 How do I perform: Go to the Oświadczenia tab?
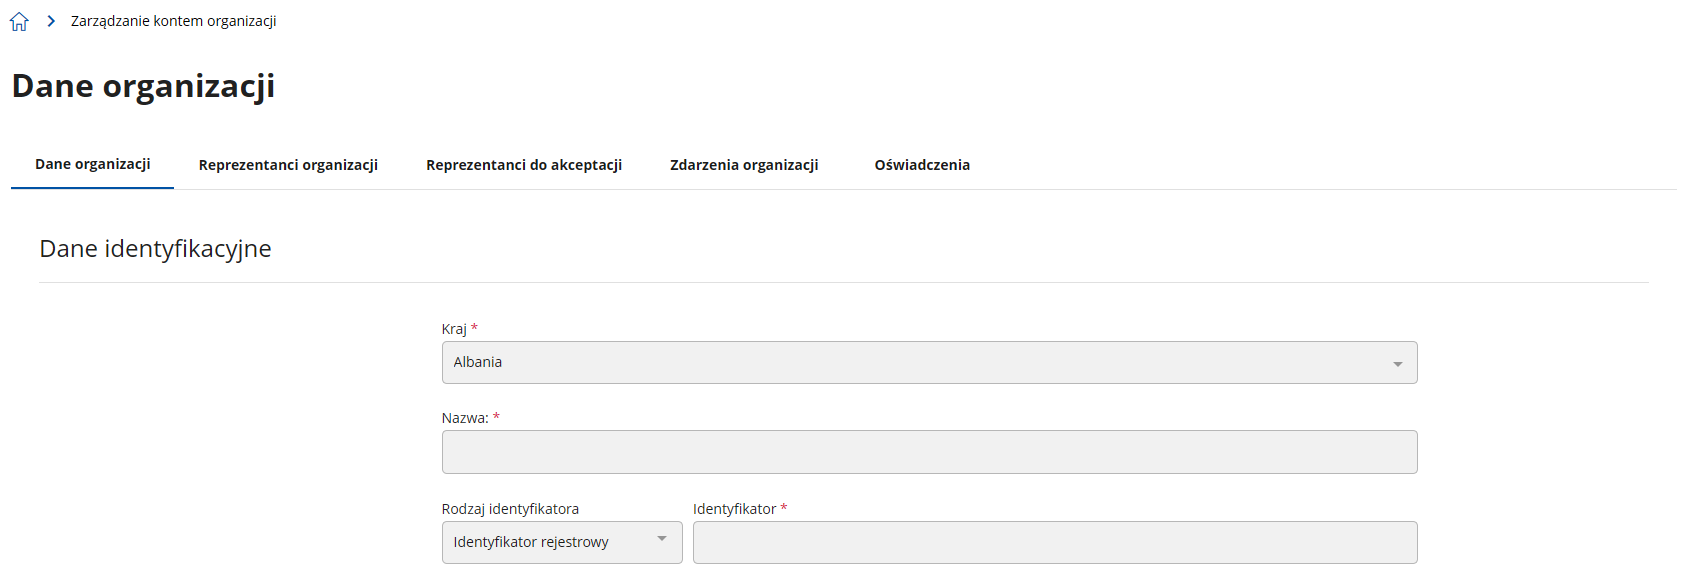[922, 165]
